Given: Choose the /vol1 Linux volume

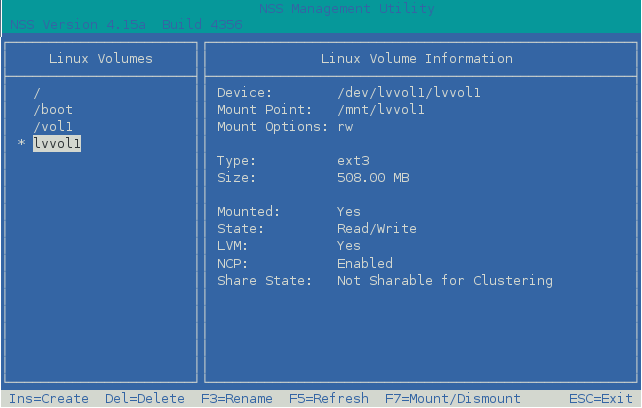Looking at the screenshot, I should [x=53, y=127].
